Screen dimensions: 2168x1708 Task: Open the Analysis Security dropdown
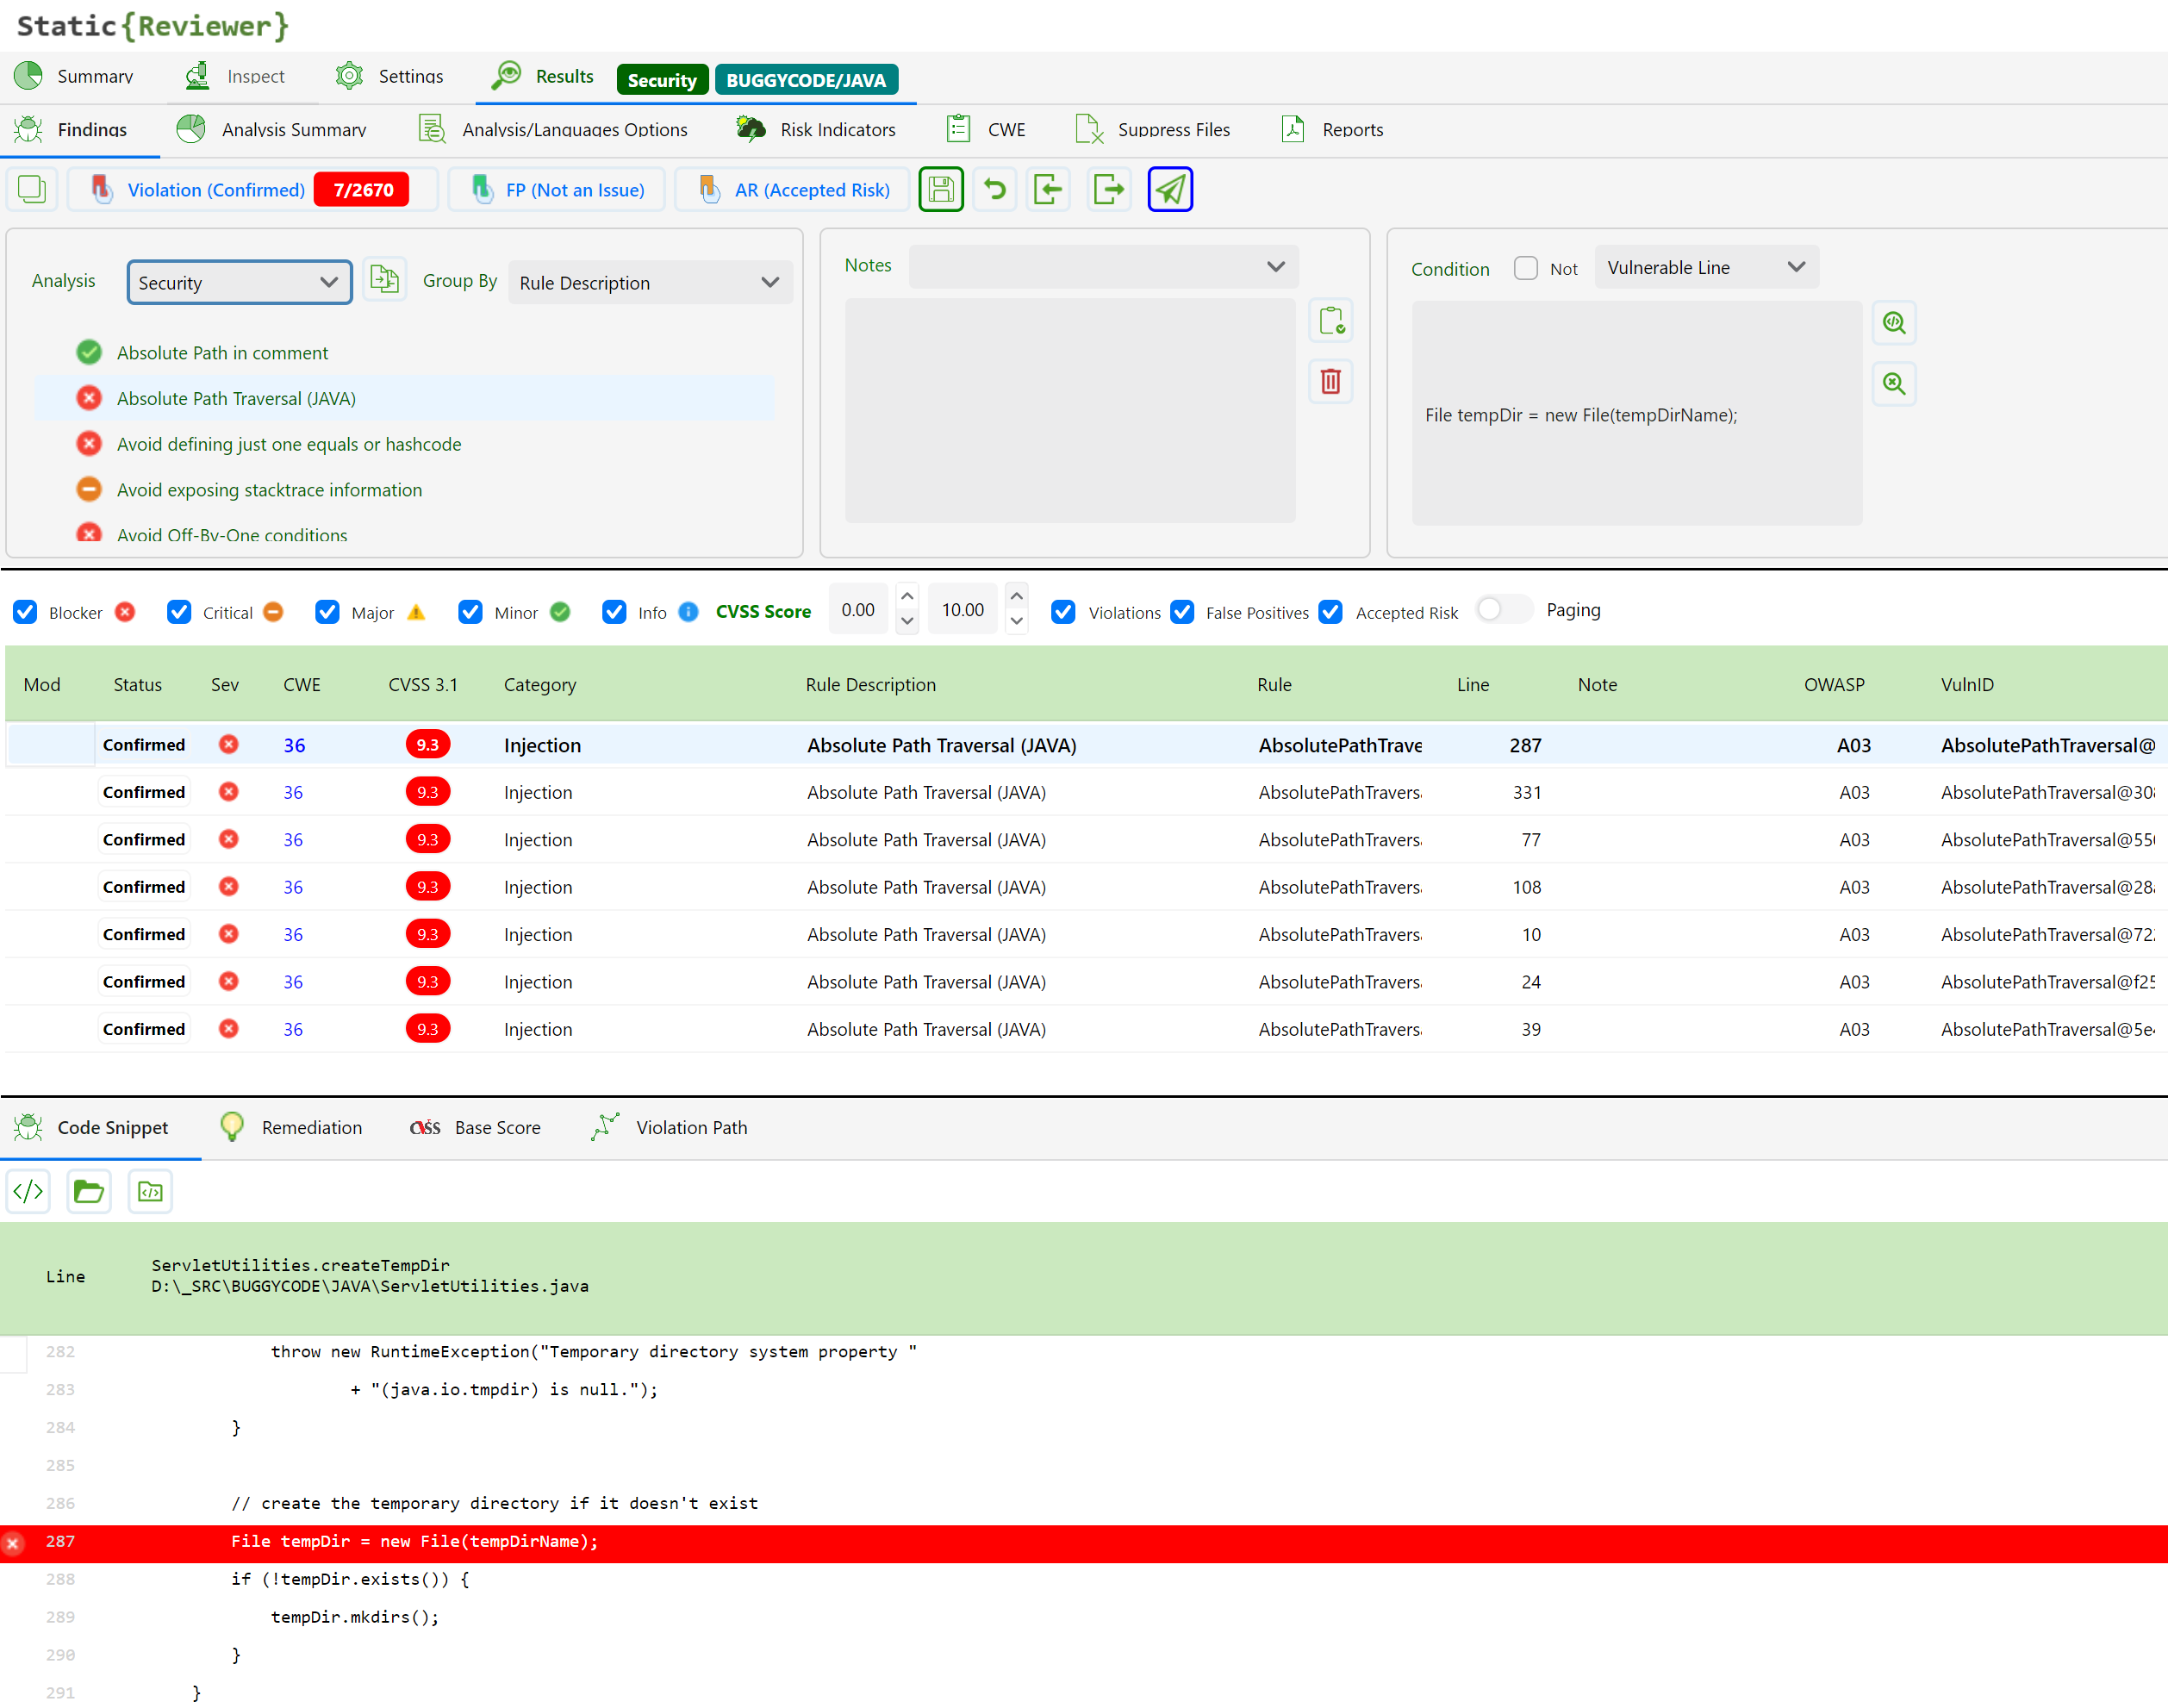239,283
